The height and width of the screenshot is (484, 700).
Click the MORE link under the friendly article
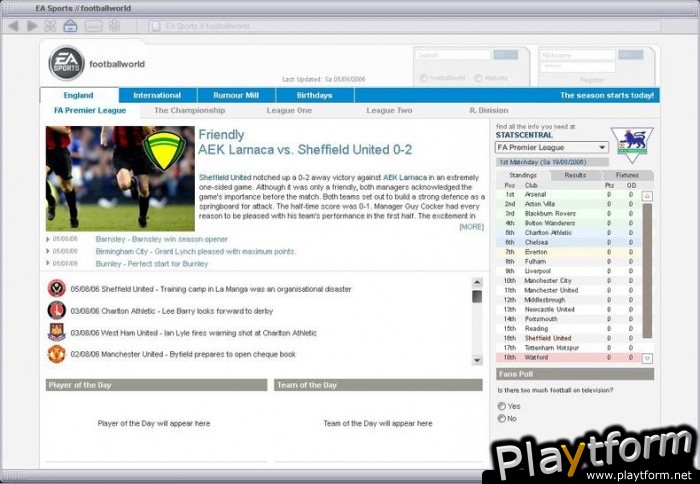click(x=471, y=227)
